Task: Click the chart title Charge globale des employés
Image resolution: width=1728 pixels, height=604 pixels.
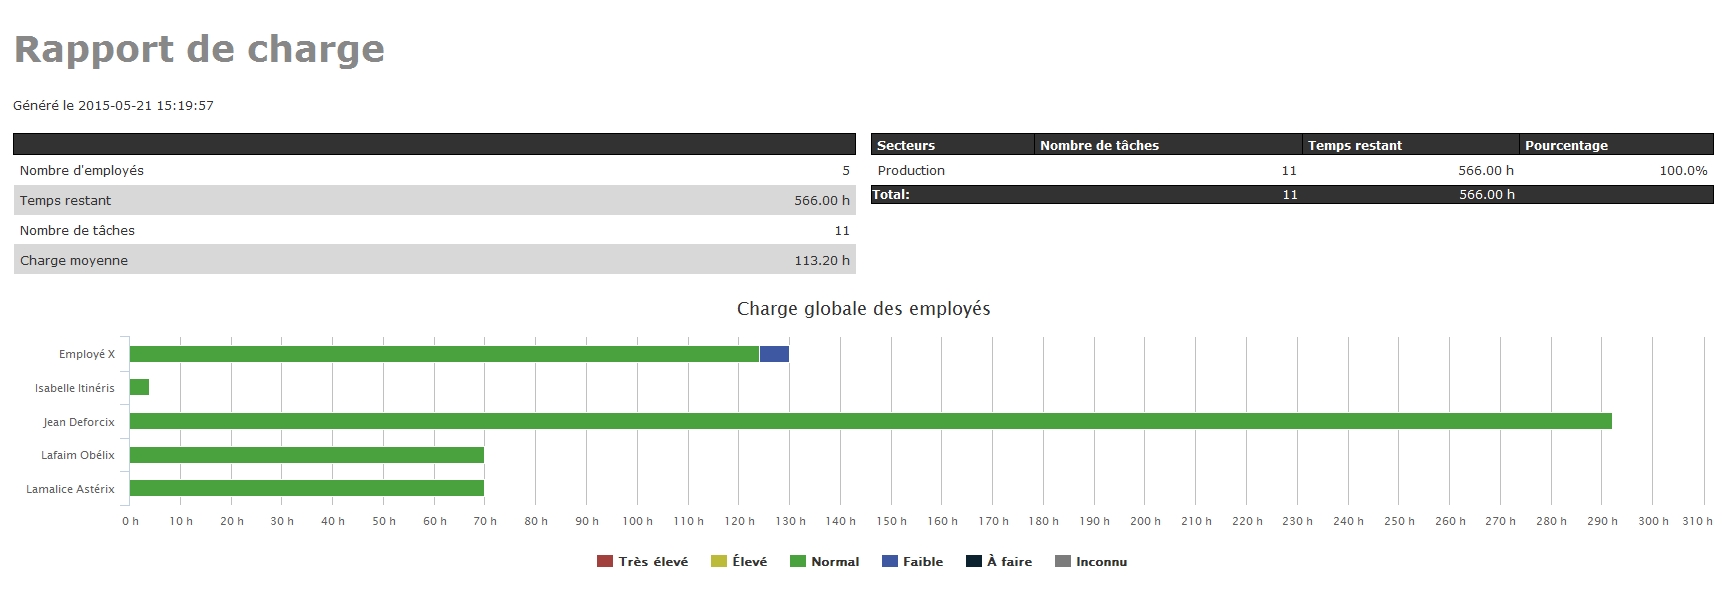Action: (x=863, y=309)
